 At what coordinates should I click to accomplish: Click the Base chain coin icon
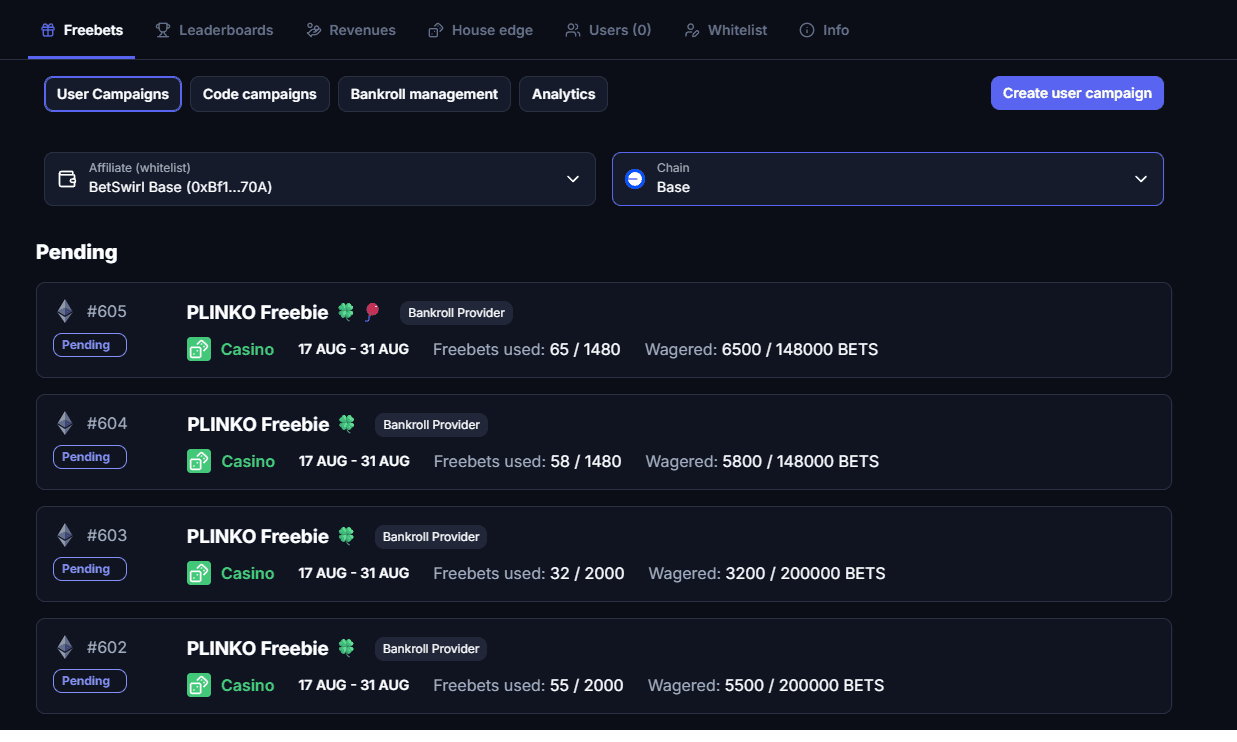tap(635, 178)
